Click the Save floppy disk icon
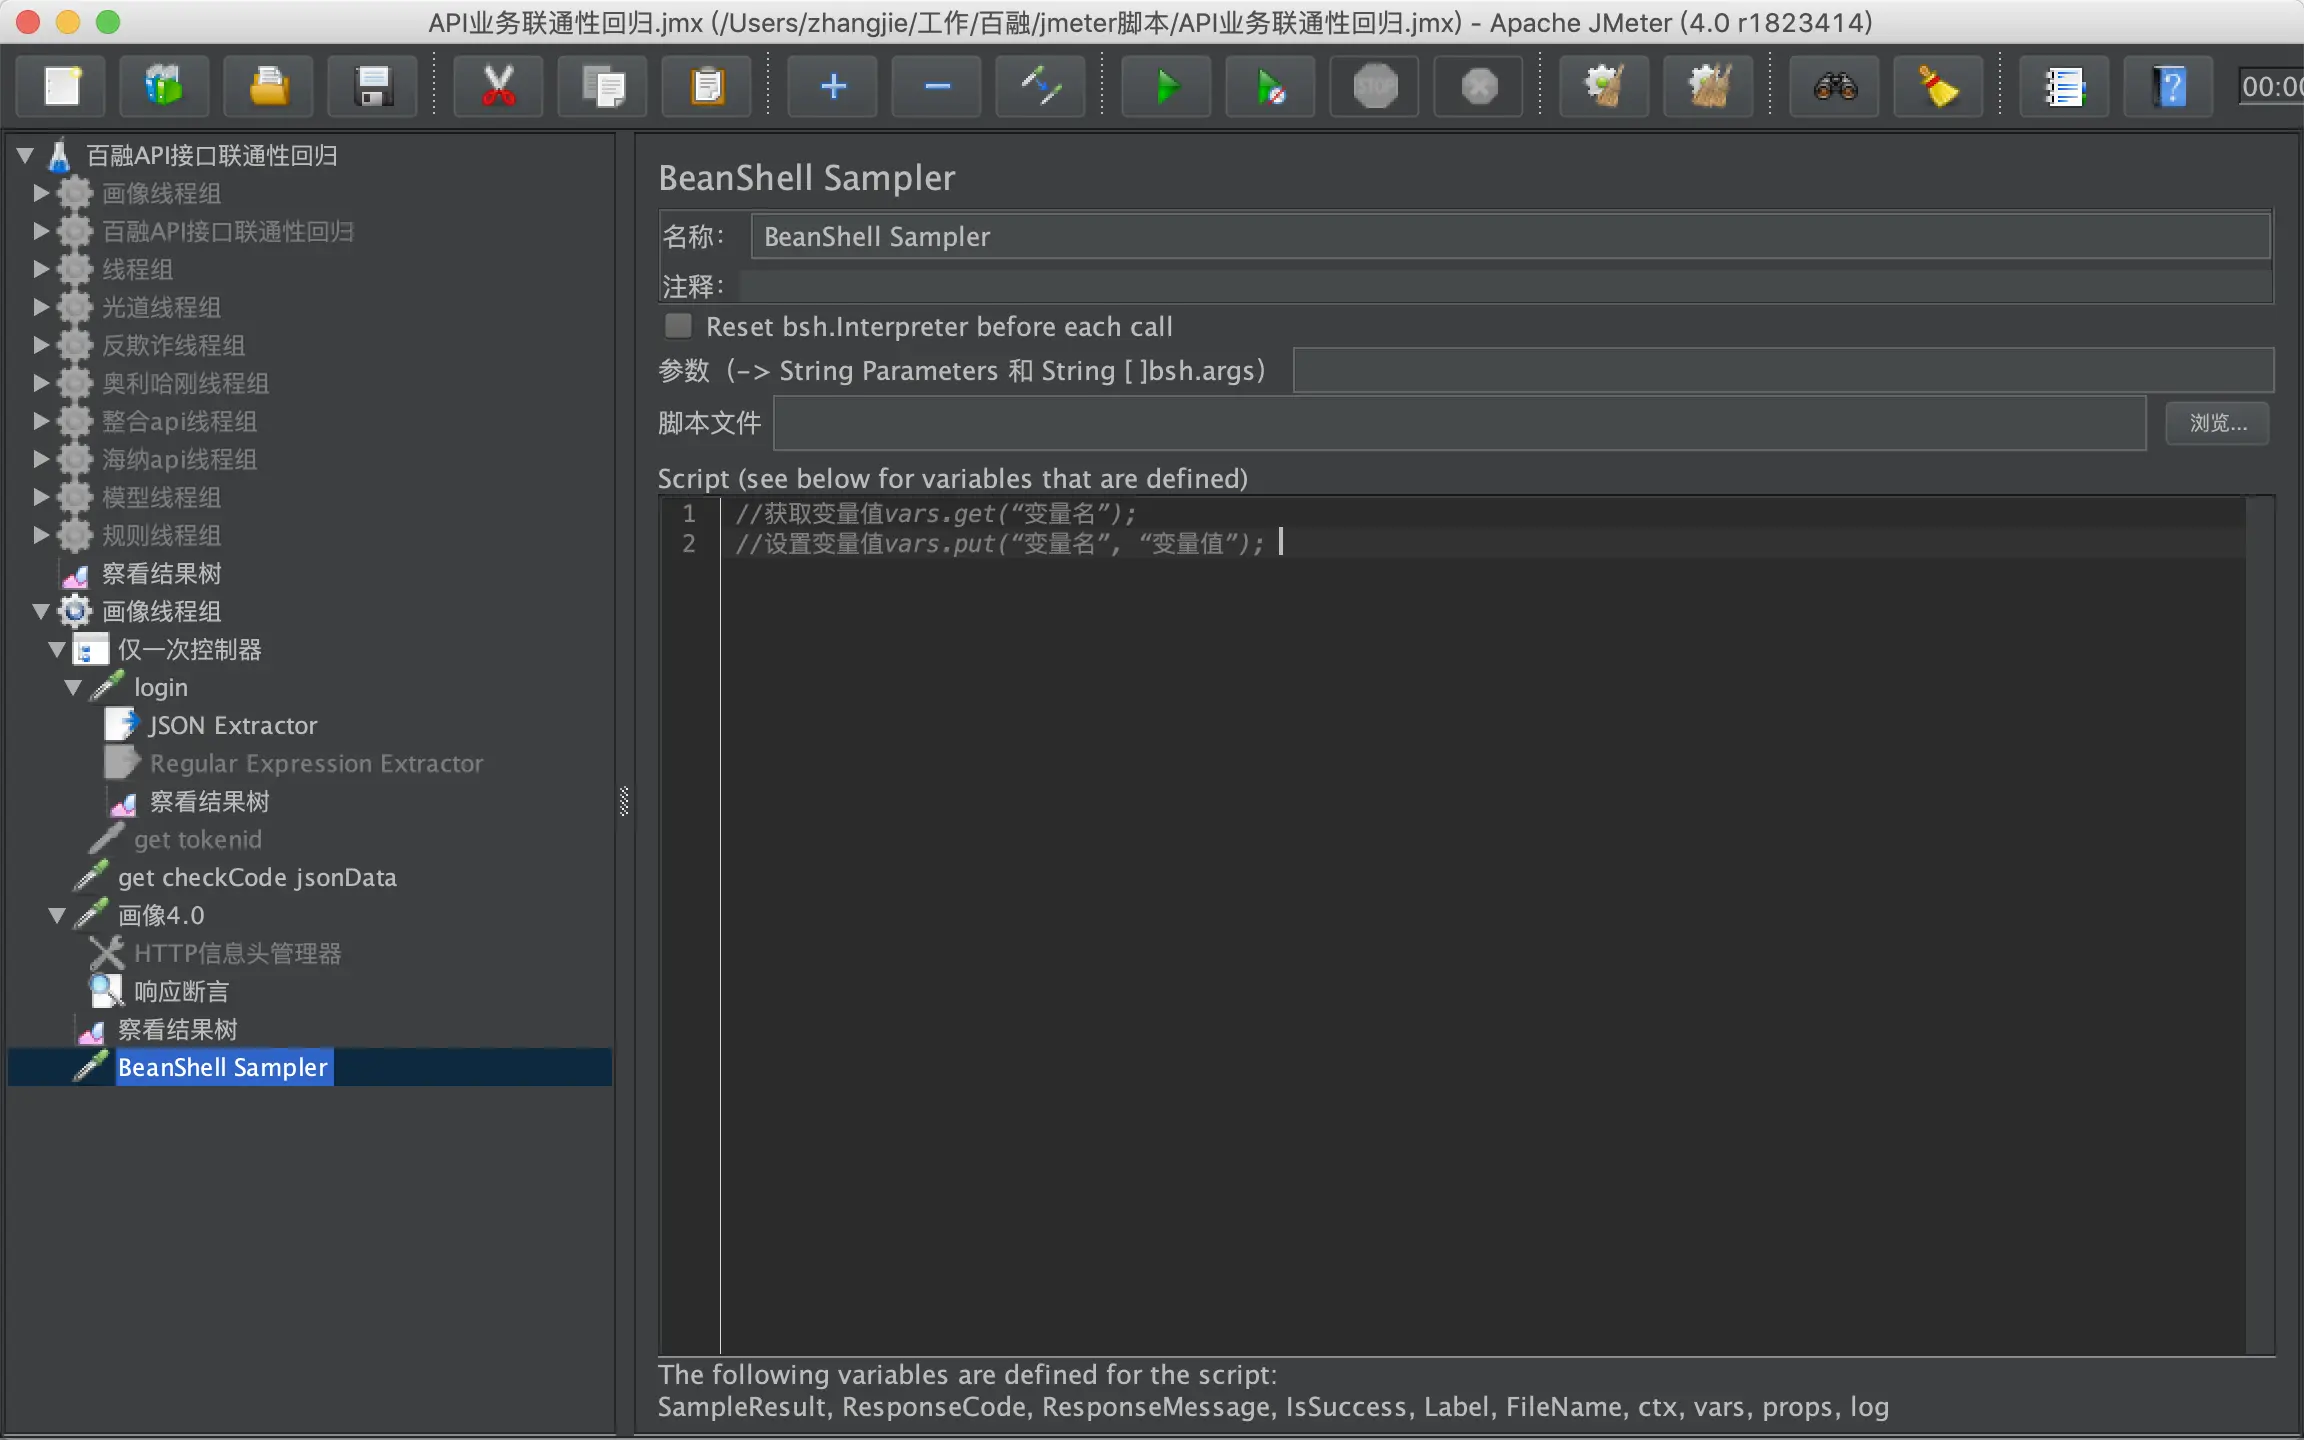Image resolution: width=2304 pixels, height=1440 pixels. 372,87
